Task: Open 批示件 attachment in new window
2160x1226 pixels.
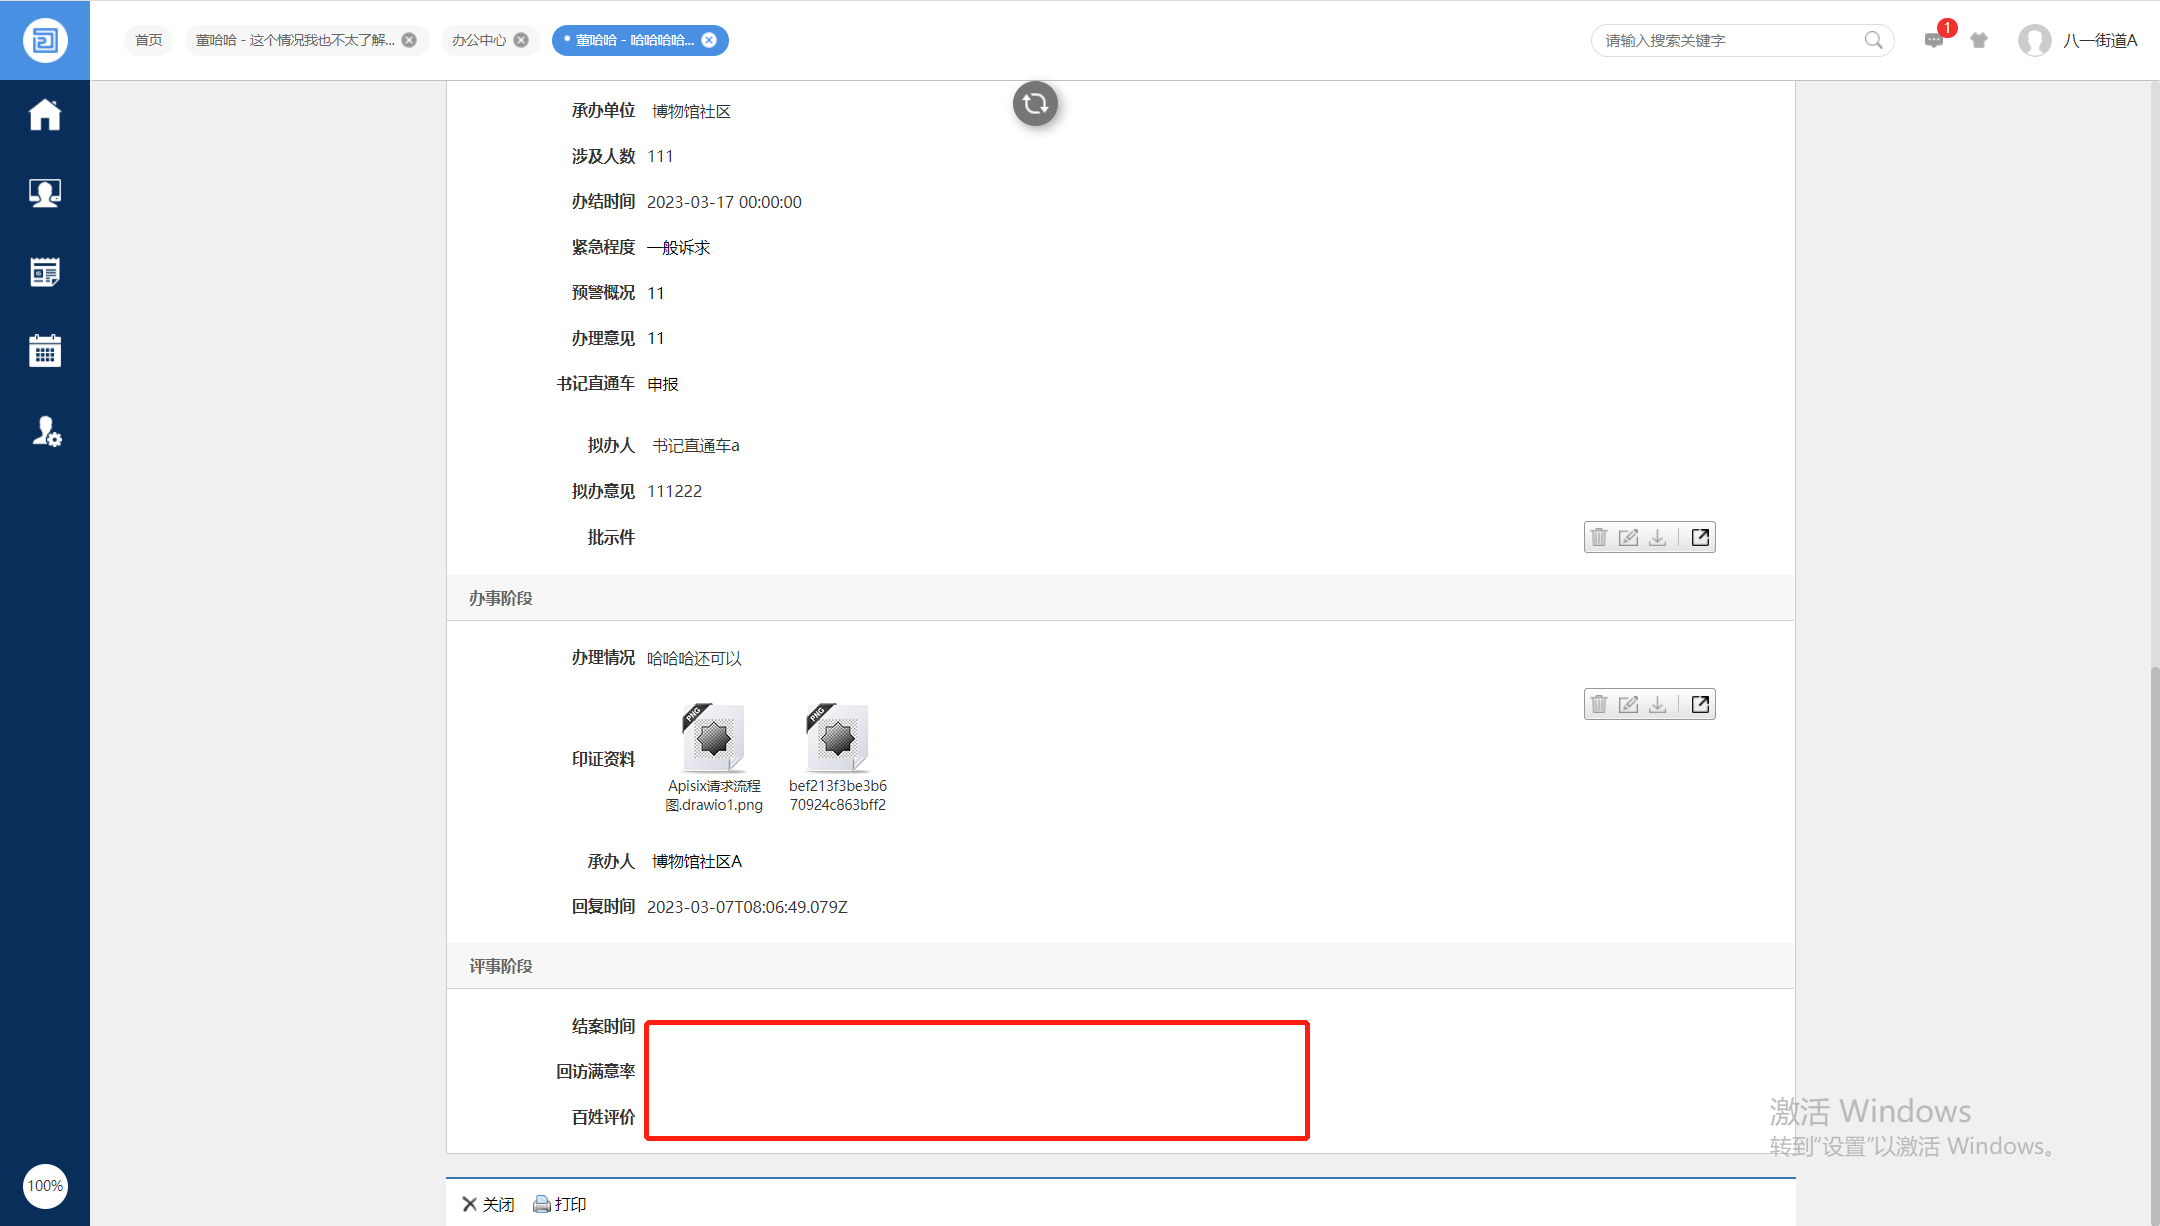Action: [x=1700, y=537]
